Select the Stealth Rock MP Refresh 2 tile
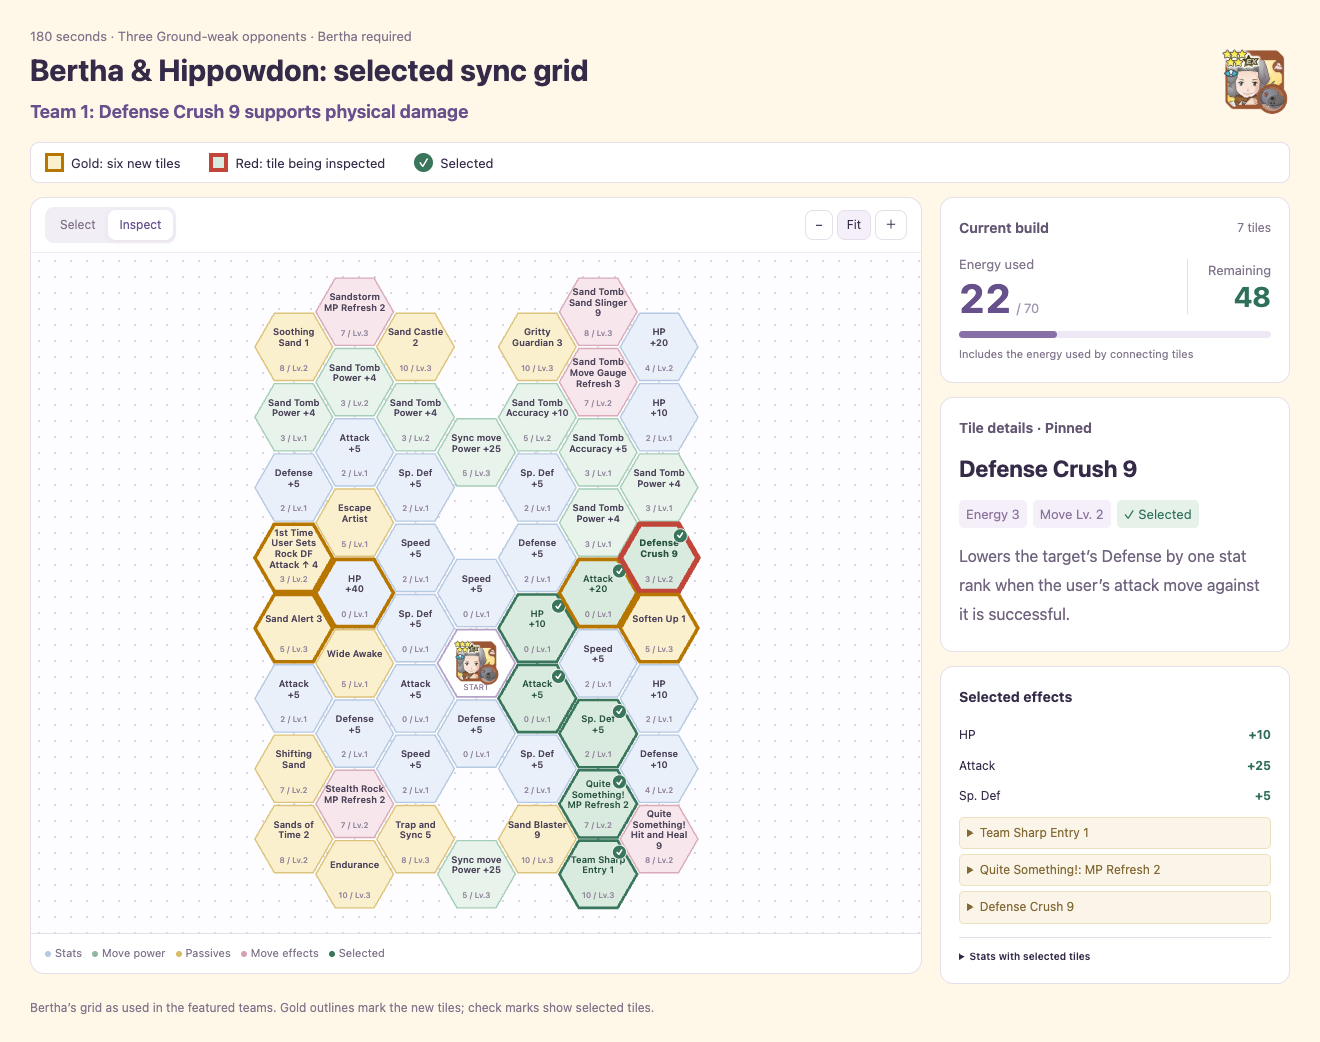1320x1042 pixels. coord(355,805)
